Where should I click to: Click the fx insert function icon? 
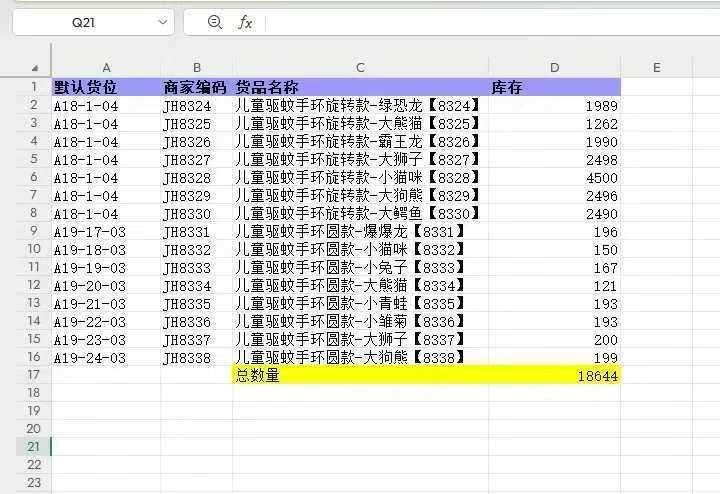(245, 22)
